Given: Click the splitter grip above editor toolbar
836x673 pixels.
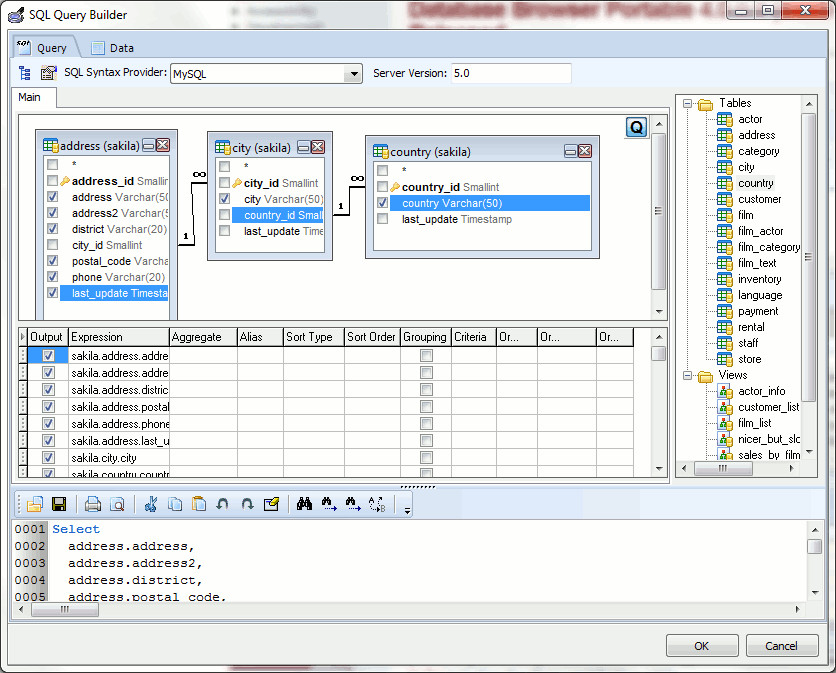Looking at the screenshot, I should pos(418,487).
